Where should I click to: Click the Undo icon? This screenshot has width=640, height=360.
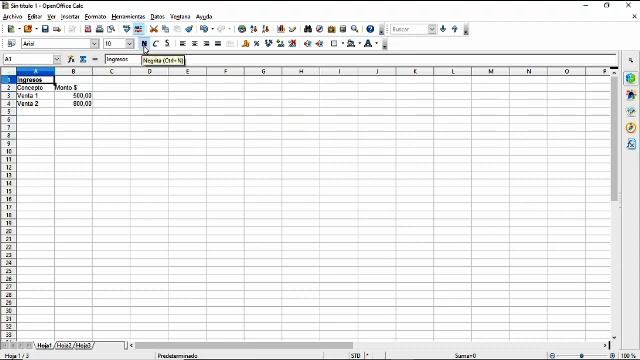pos(204,29)
